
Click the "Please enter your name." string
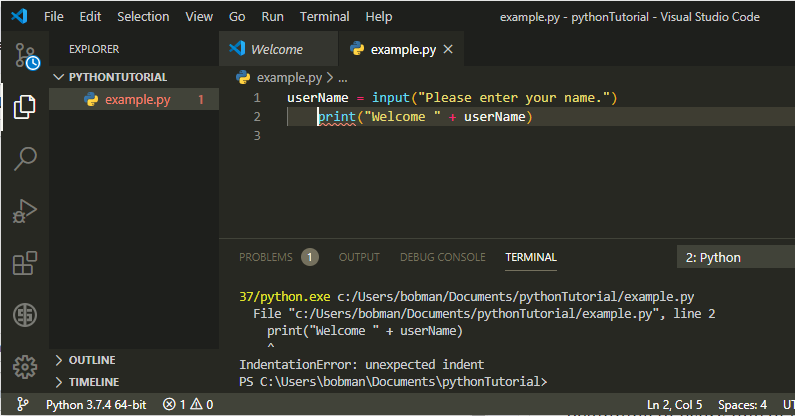(514, 97)
